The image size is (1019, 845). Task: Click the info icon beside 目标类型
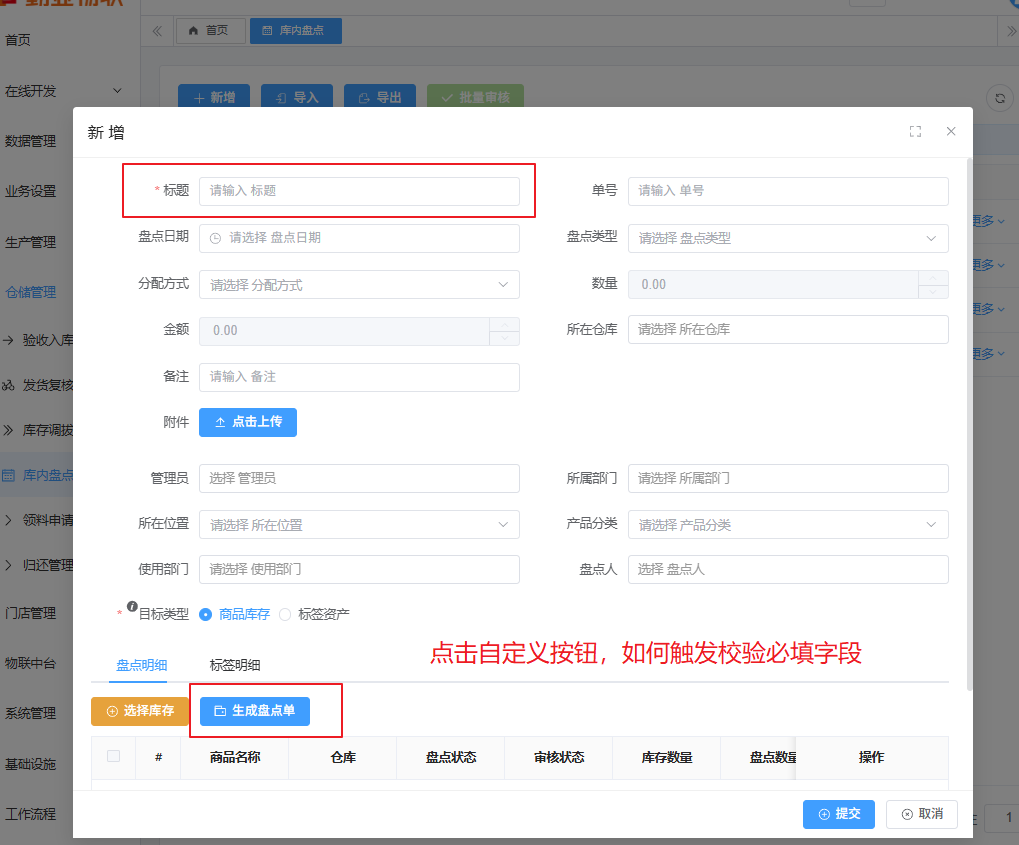click(x=132, y=606)
